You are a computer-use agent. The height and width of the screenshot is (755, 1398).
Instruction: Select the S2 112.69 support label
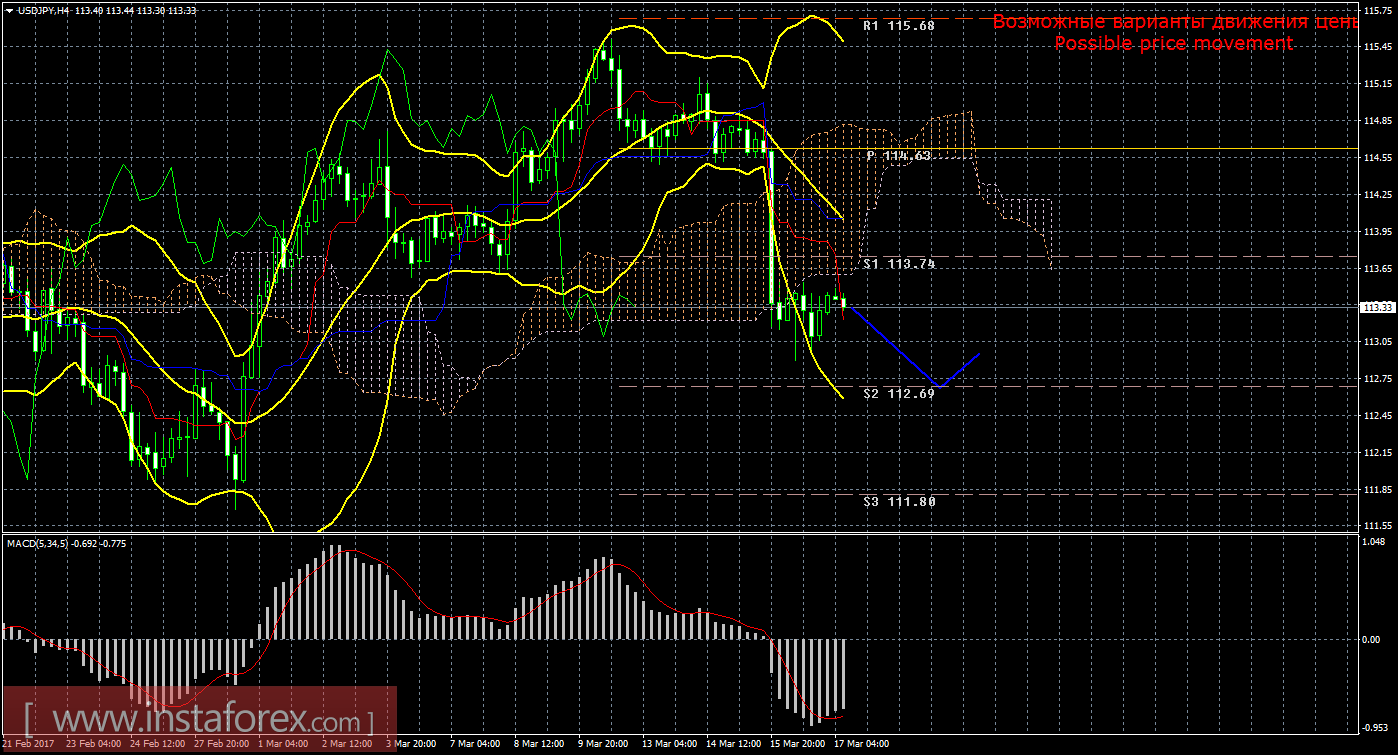click(898, 394)
